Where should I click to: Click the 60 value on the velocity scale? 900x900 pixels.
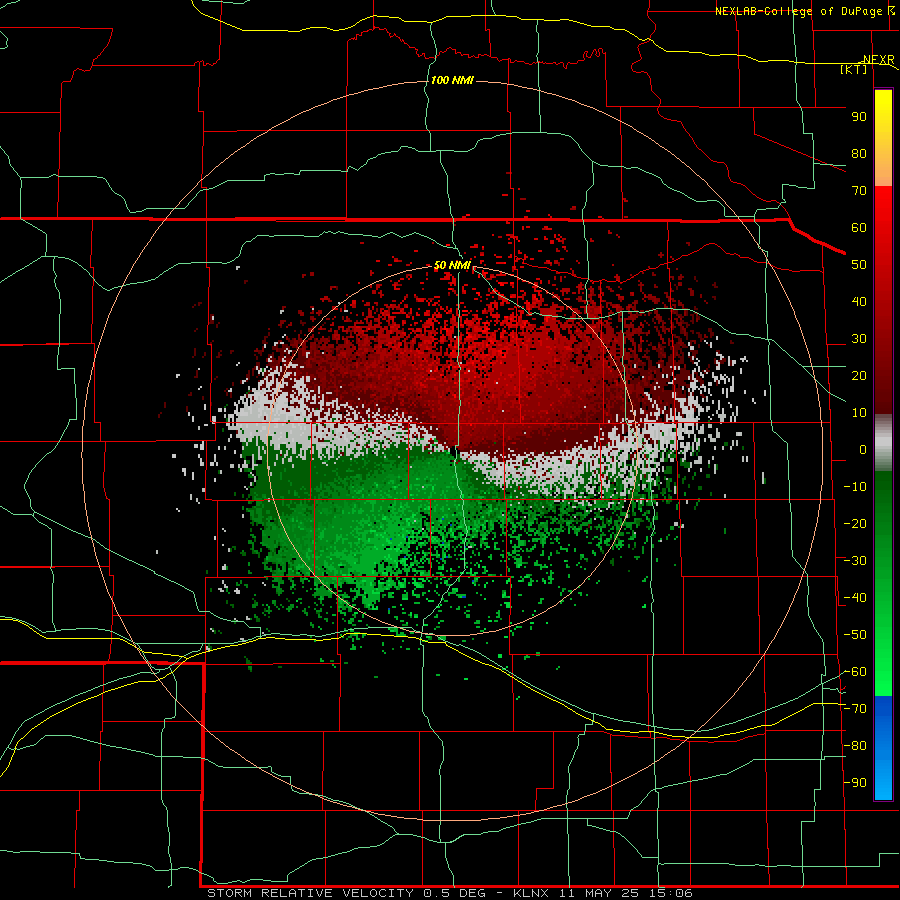[x=859, y=228]
